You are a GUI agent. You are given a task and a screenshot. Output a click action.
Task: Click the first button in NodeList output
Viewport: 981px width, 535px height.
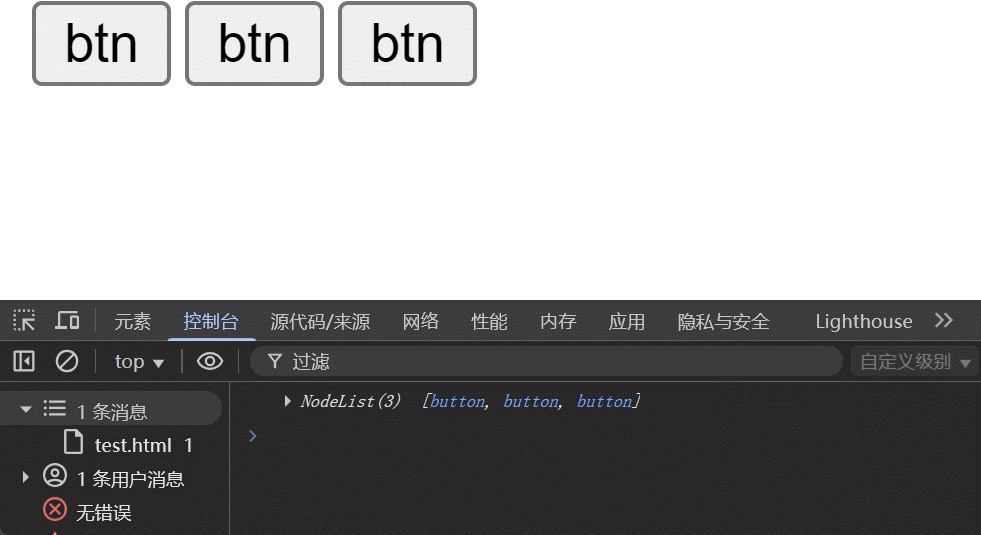click(x=457, y=401)
